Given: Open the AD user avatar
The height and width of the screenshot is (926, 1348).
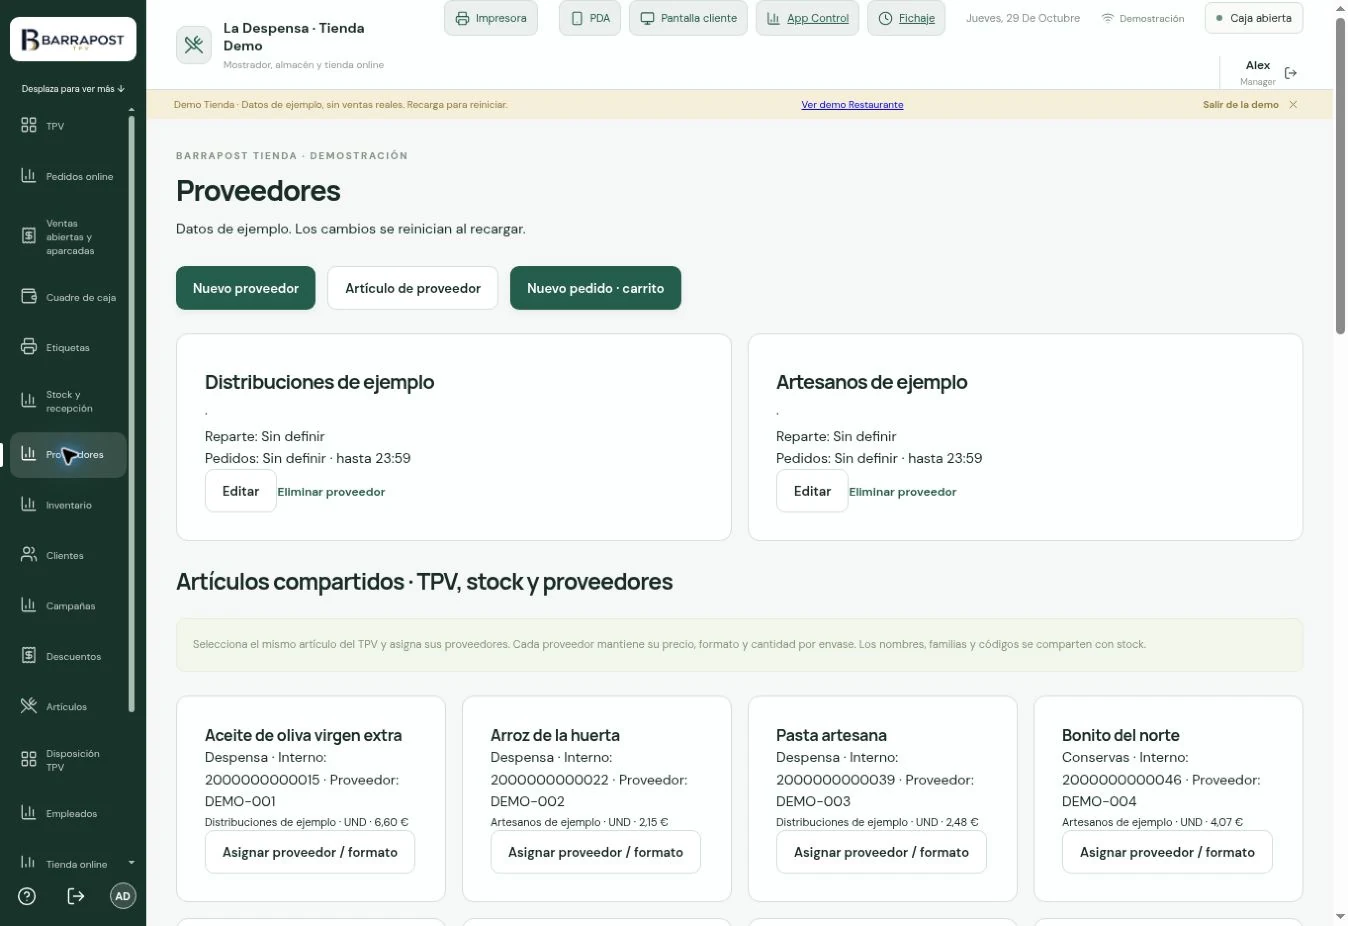Looking at the screenshot, I should pos(123,896).
